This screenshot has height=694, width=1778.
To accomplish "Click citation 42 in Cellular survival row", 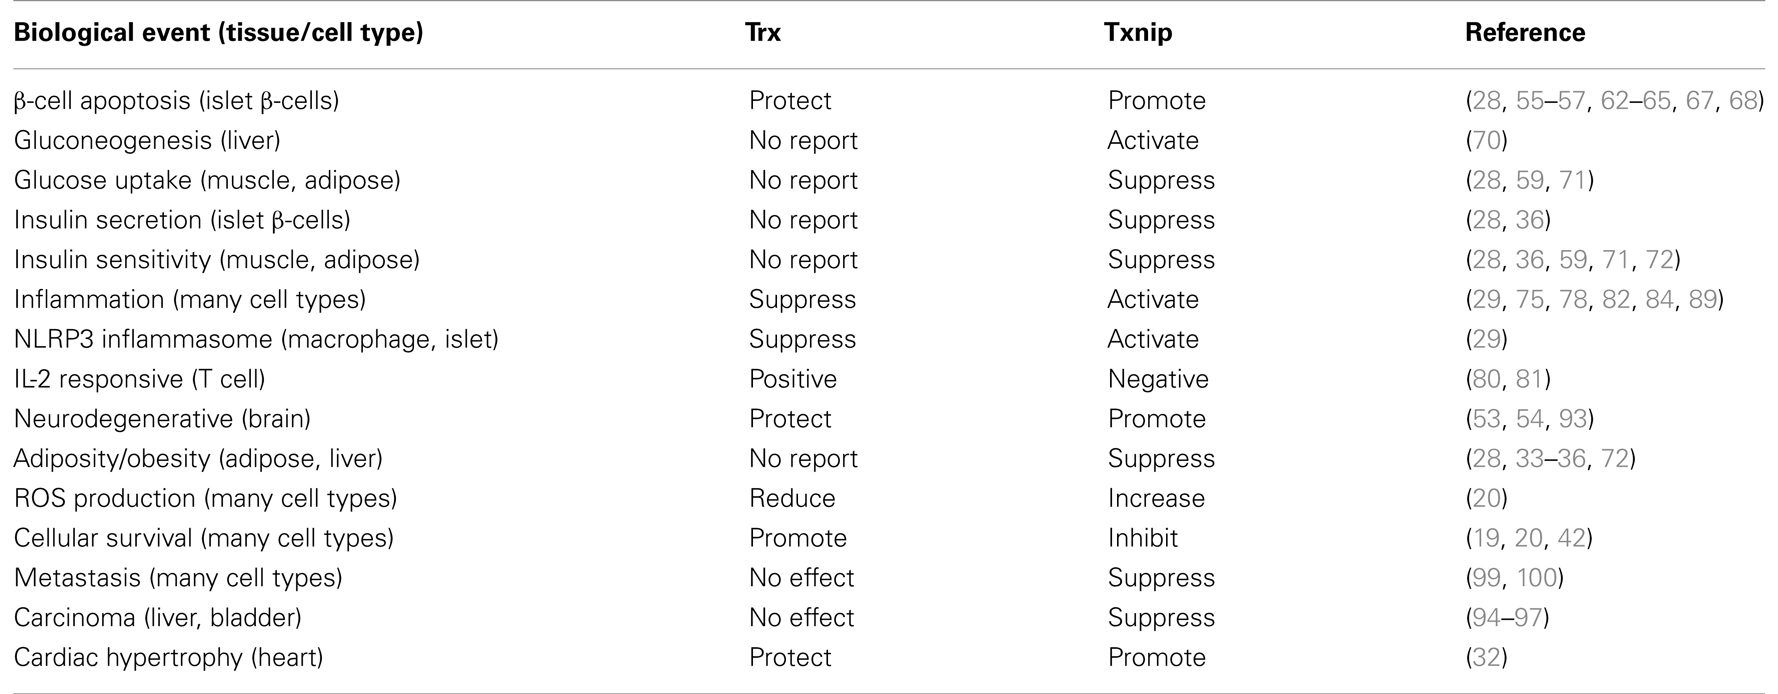I will (1572, 538).
